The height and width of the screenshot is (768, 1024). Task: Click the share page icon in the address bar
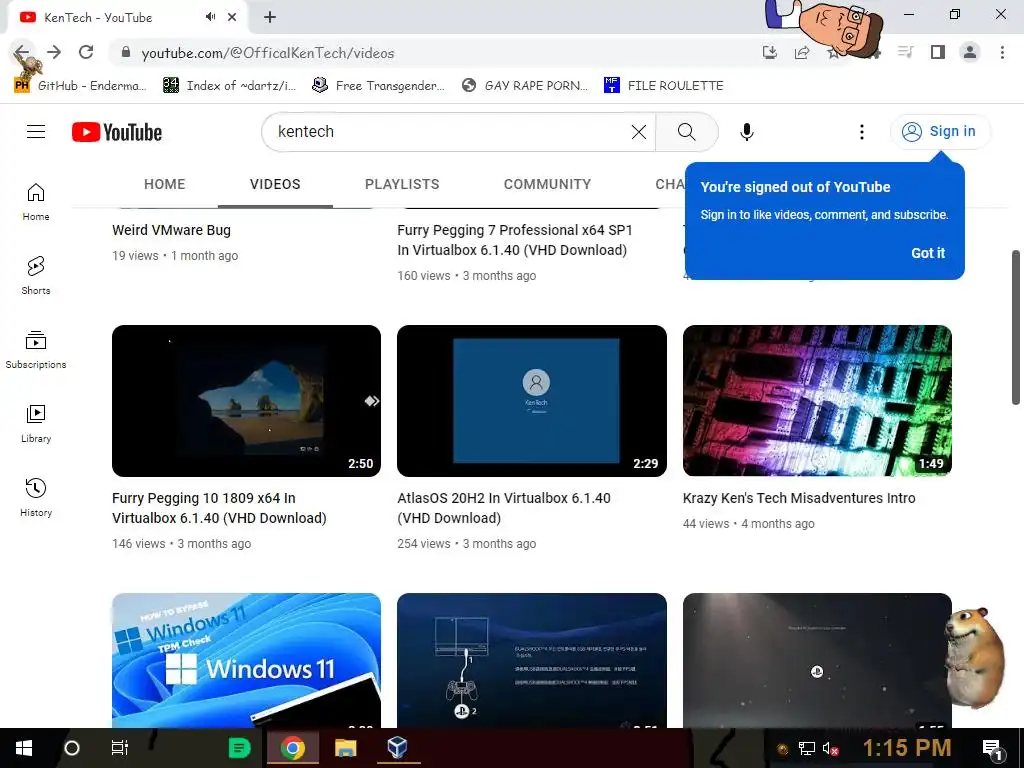[802, 53]
